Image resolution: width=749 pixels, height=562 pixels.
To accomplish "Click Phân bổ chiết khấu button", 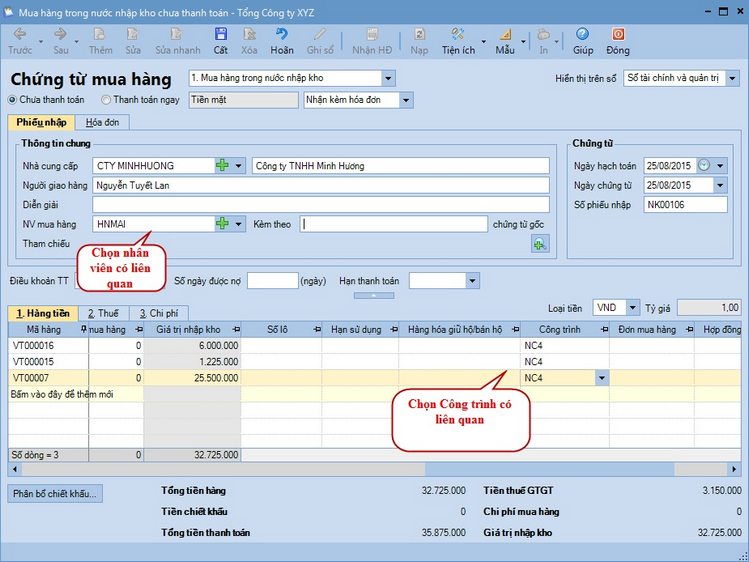I will click(55, 494).
